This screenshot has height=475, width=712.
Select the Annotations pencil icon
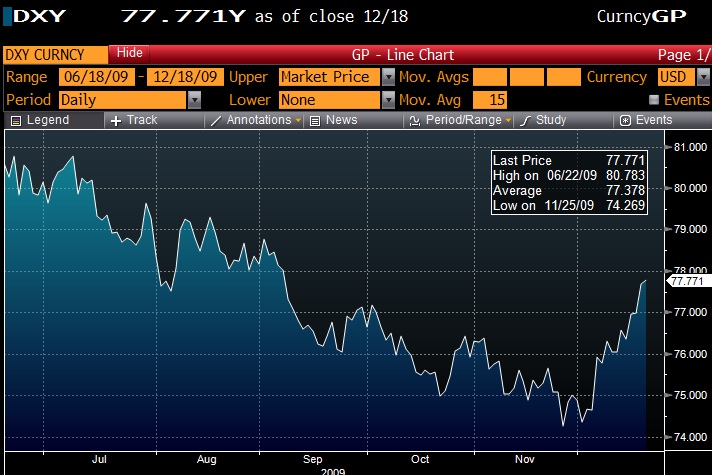point(216,120)
